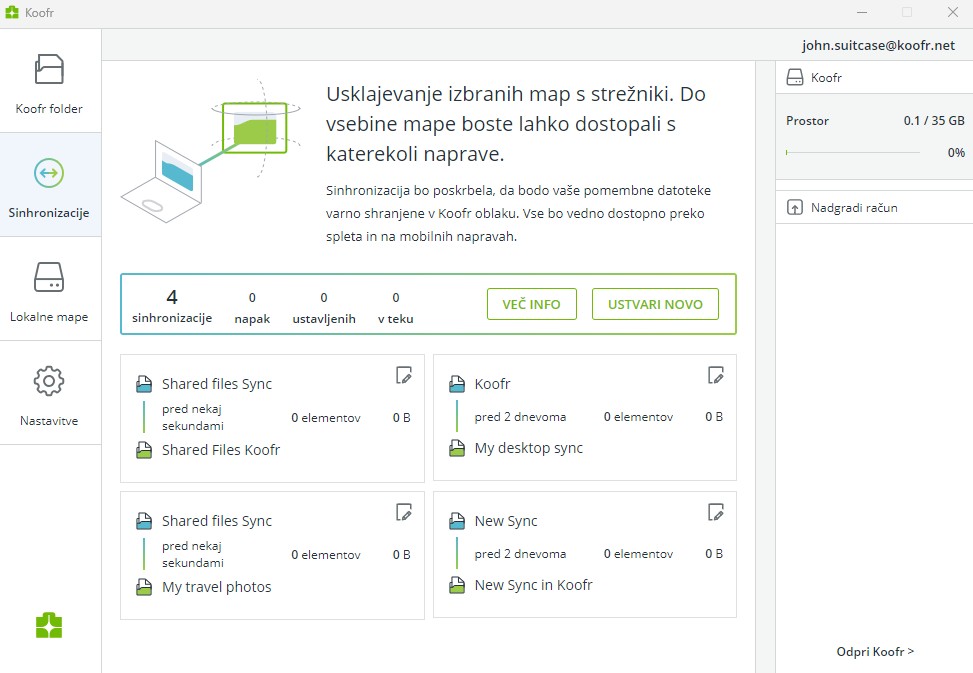Open Nastavitve settings tab
The image size is (973, 673).
click(x=50, y=393)
